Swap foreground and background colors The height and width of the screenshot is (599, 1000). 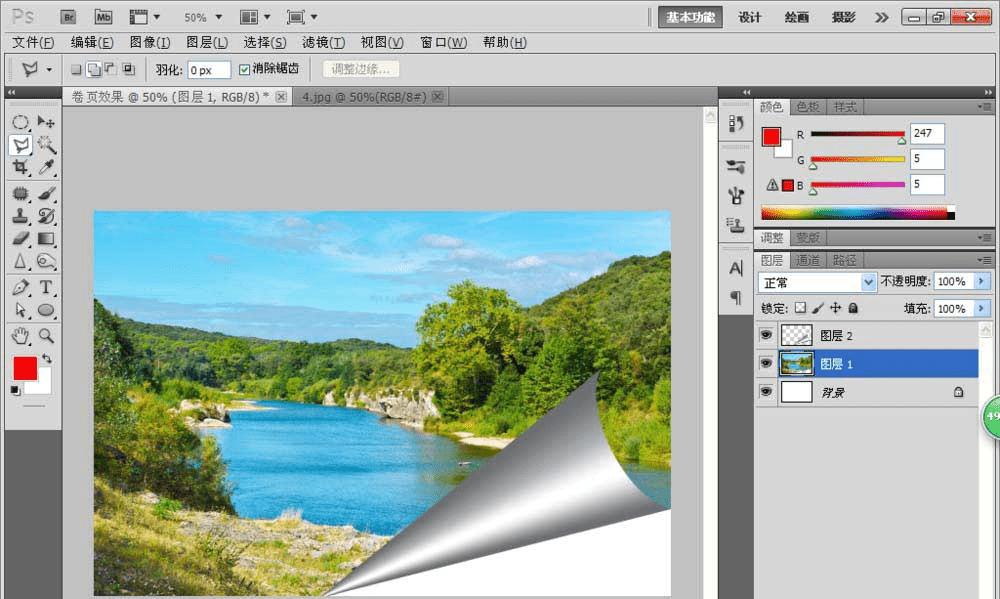[x=47, y=358]
